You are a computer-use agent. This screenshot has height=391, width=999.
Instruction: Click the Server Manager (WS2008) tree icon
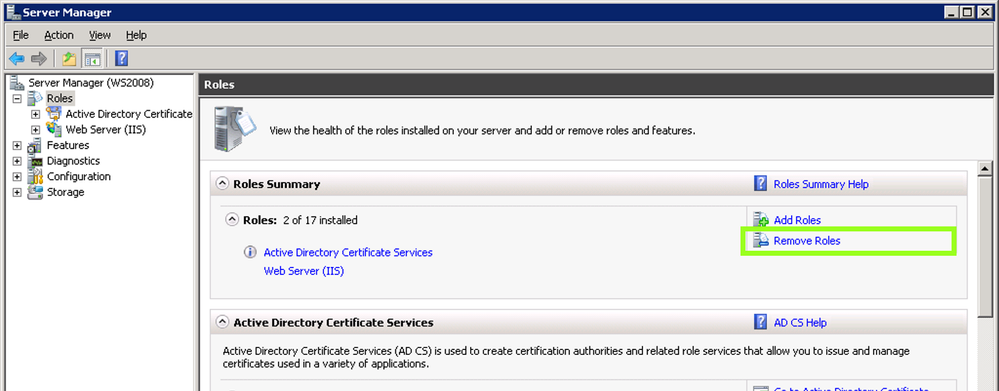pyautogui.click(x=18, y=83)
